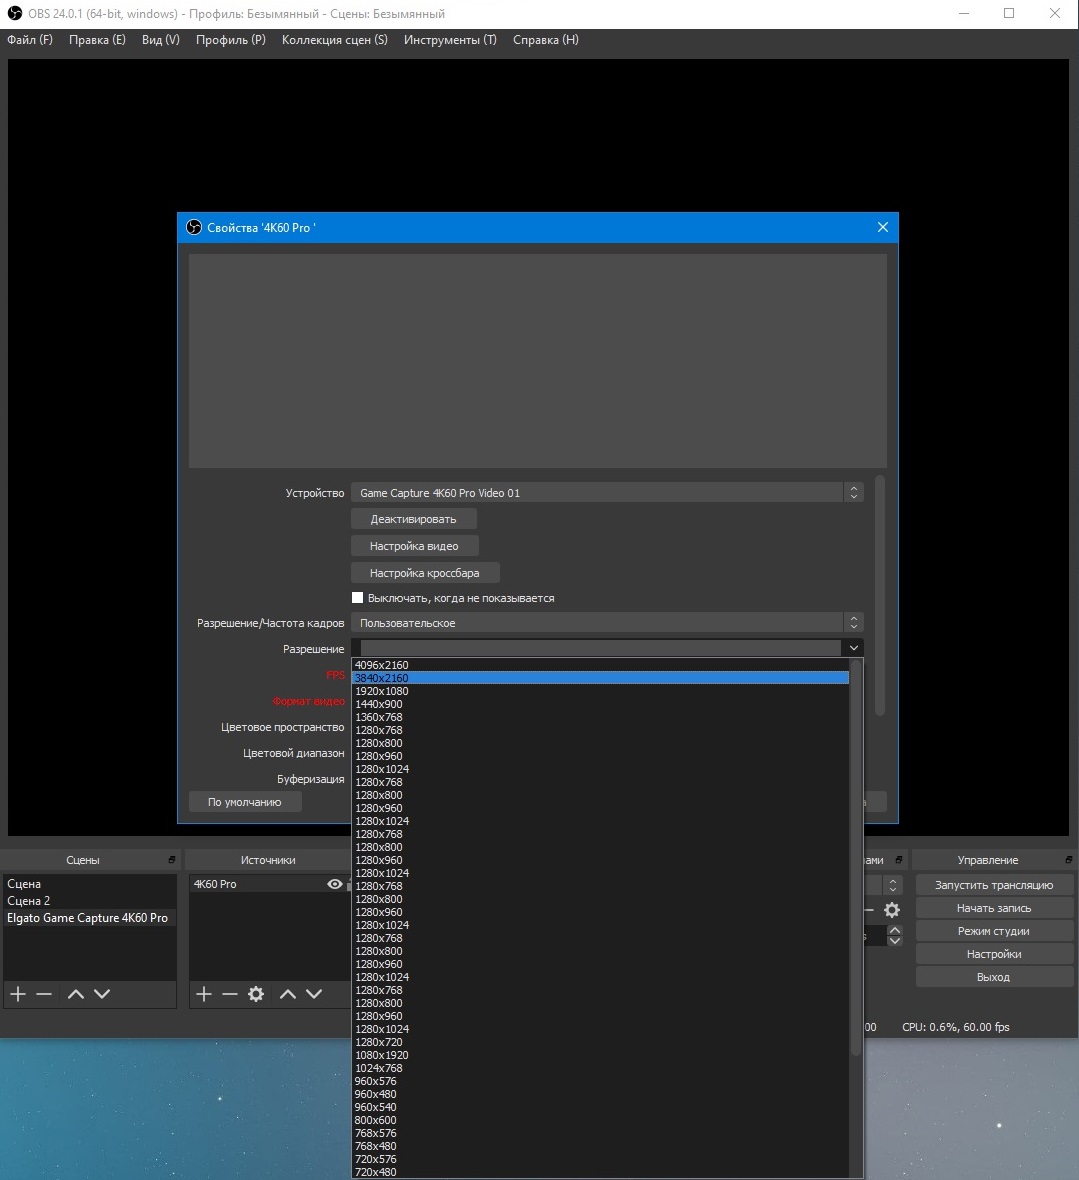Open the Вид (V) menu
This screenshot has height=1180, width=1079.
coord(161,40)
